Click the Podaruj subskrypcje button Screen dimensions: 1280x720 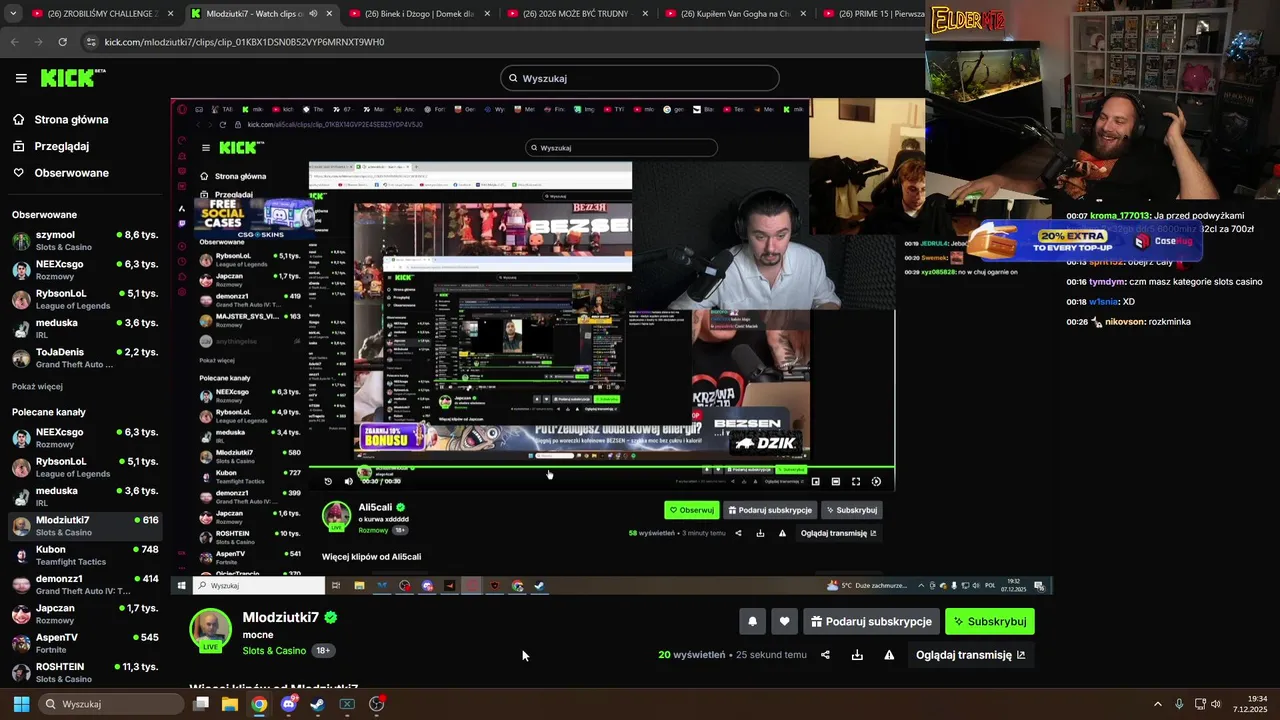pos(871,621)
